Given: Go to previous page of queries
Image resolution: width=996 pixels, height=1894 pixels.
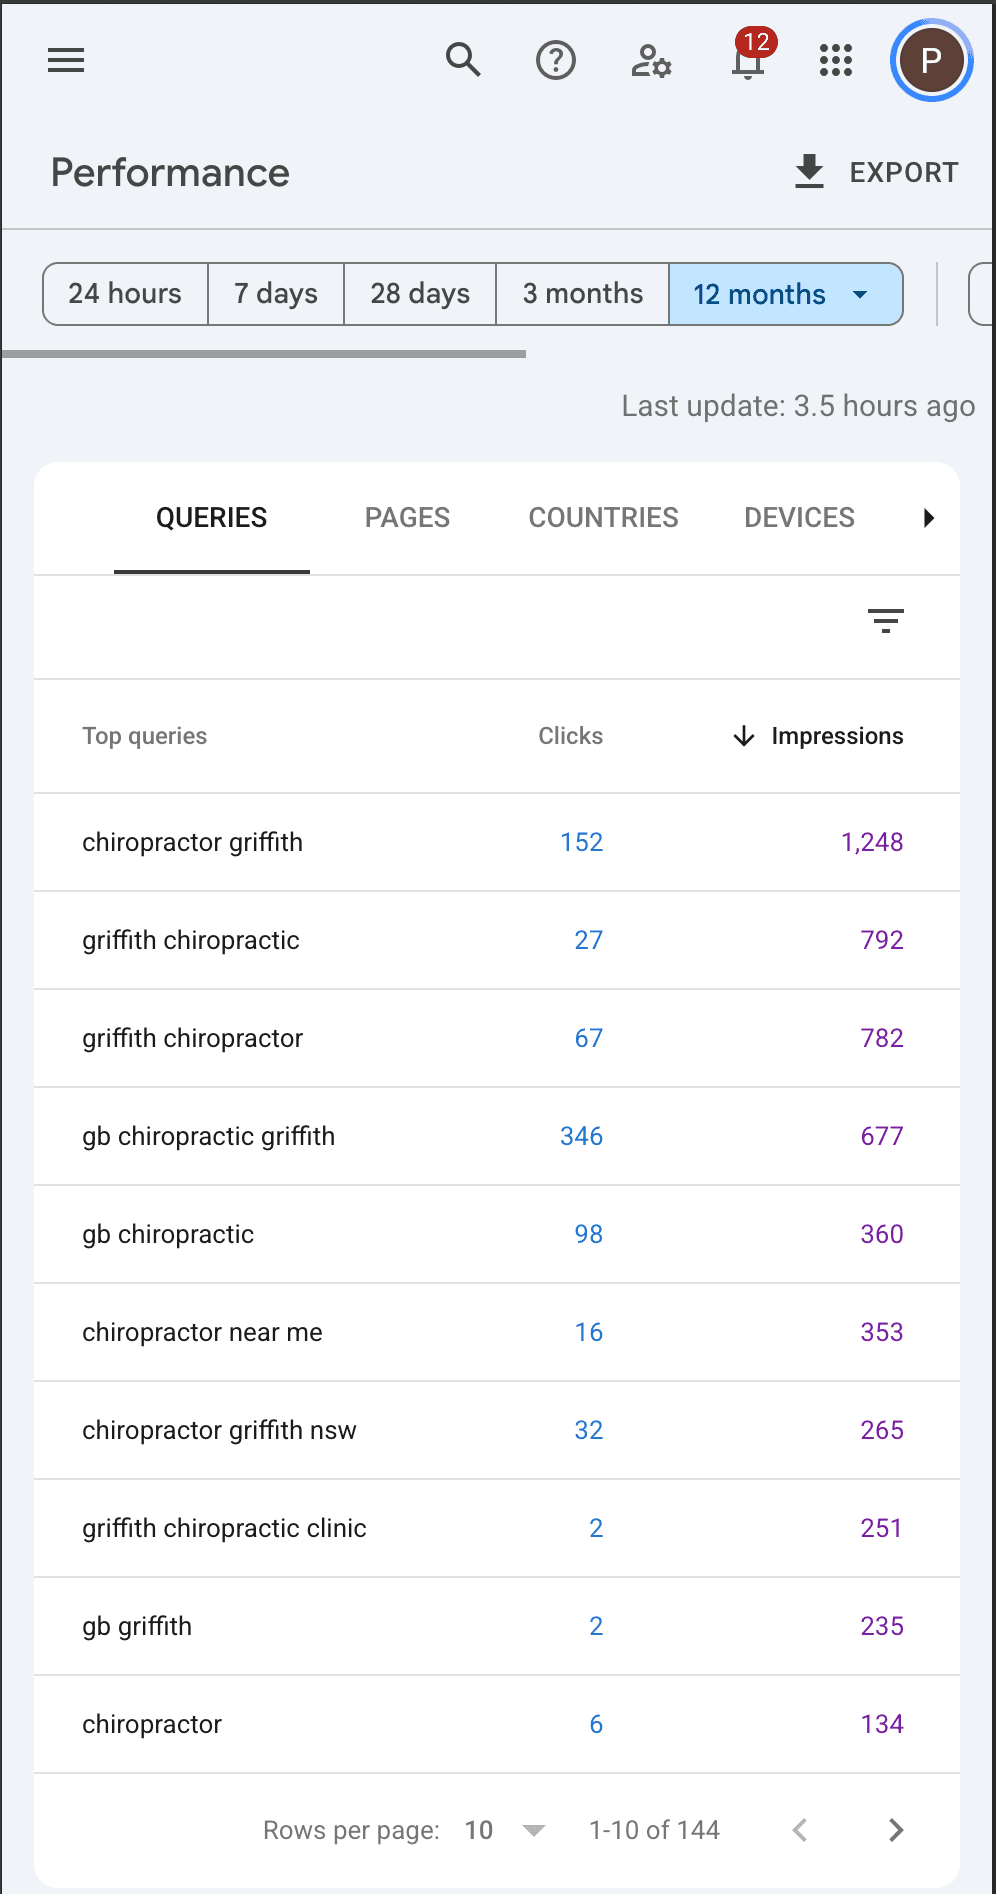Looking at the screenshot, I should click(800, 1830).
